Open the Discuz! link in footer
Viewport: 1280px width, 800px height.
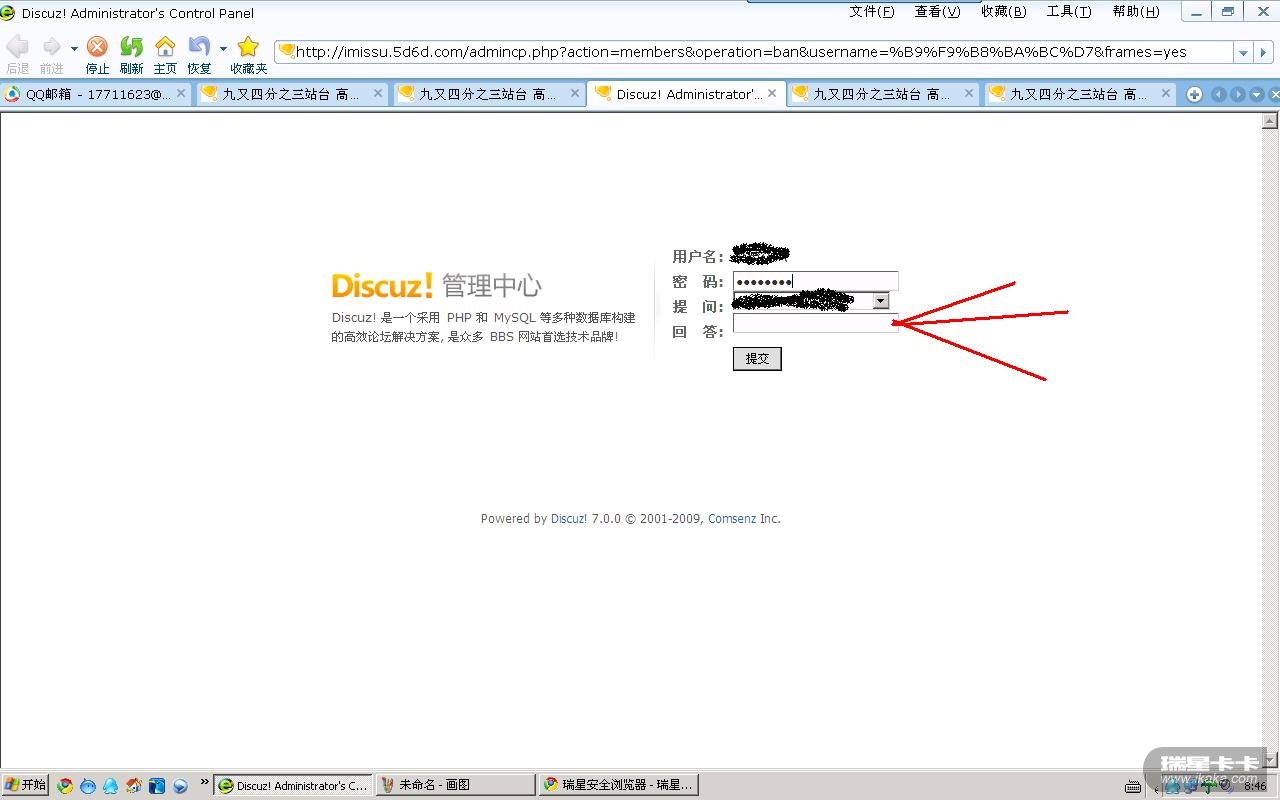coord(569,519)
